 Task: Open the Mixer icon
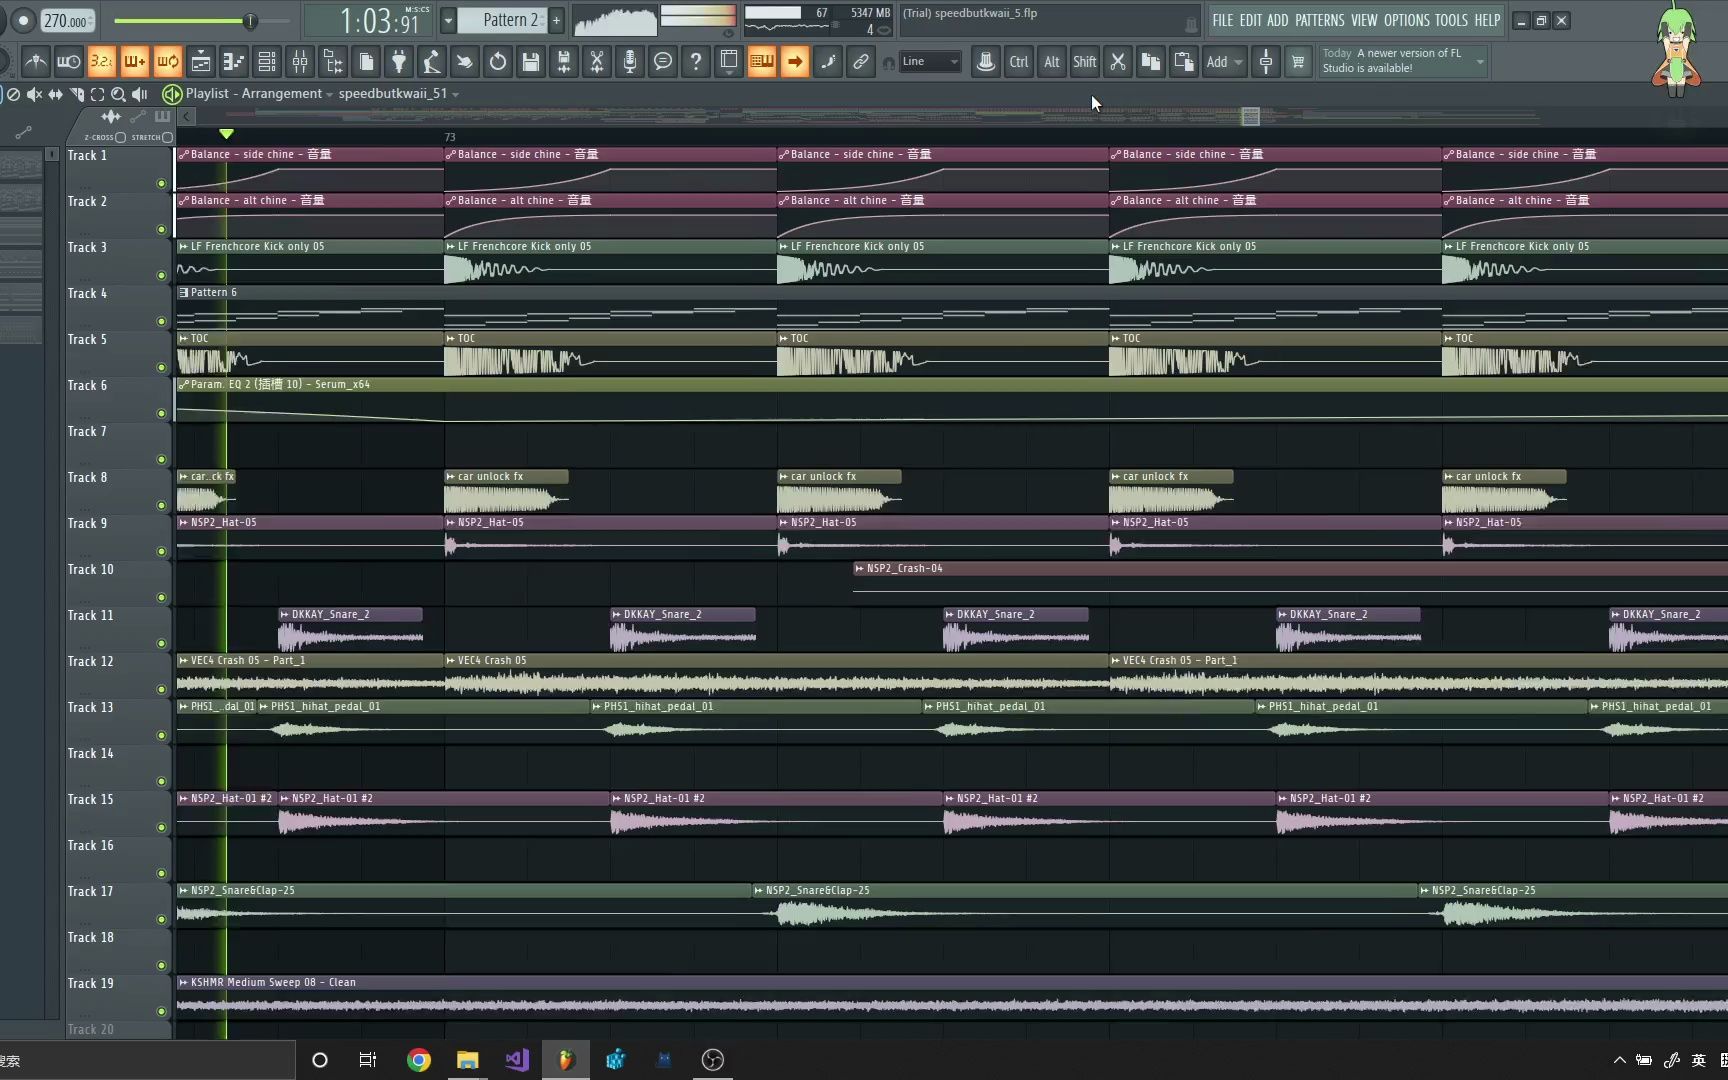pyautogui.click(x=300, y=62)
